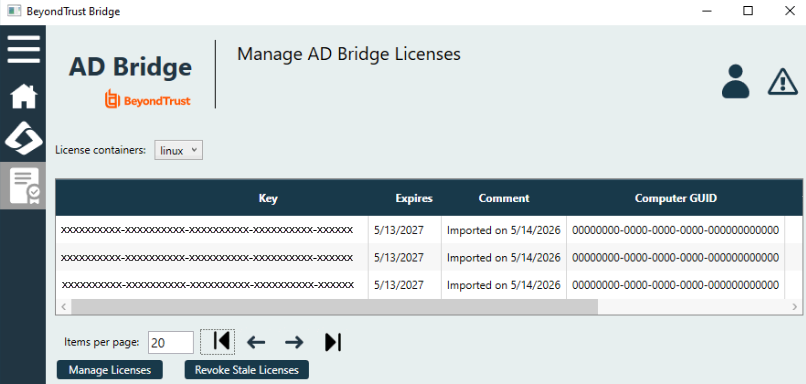Open the diamond arrows sidebar icon
Screen dimensions: 806x384
click(23, 138)
